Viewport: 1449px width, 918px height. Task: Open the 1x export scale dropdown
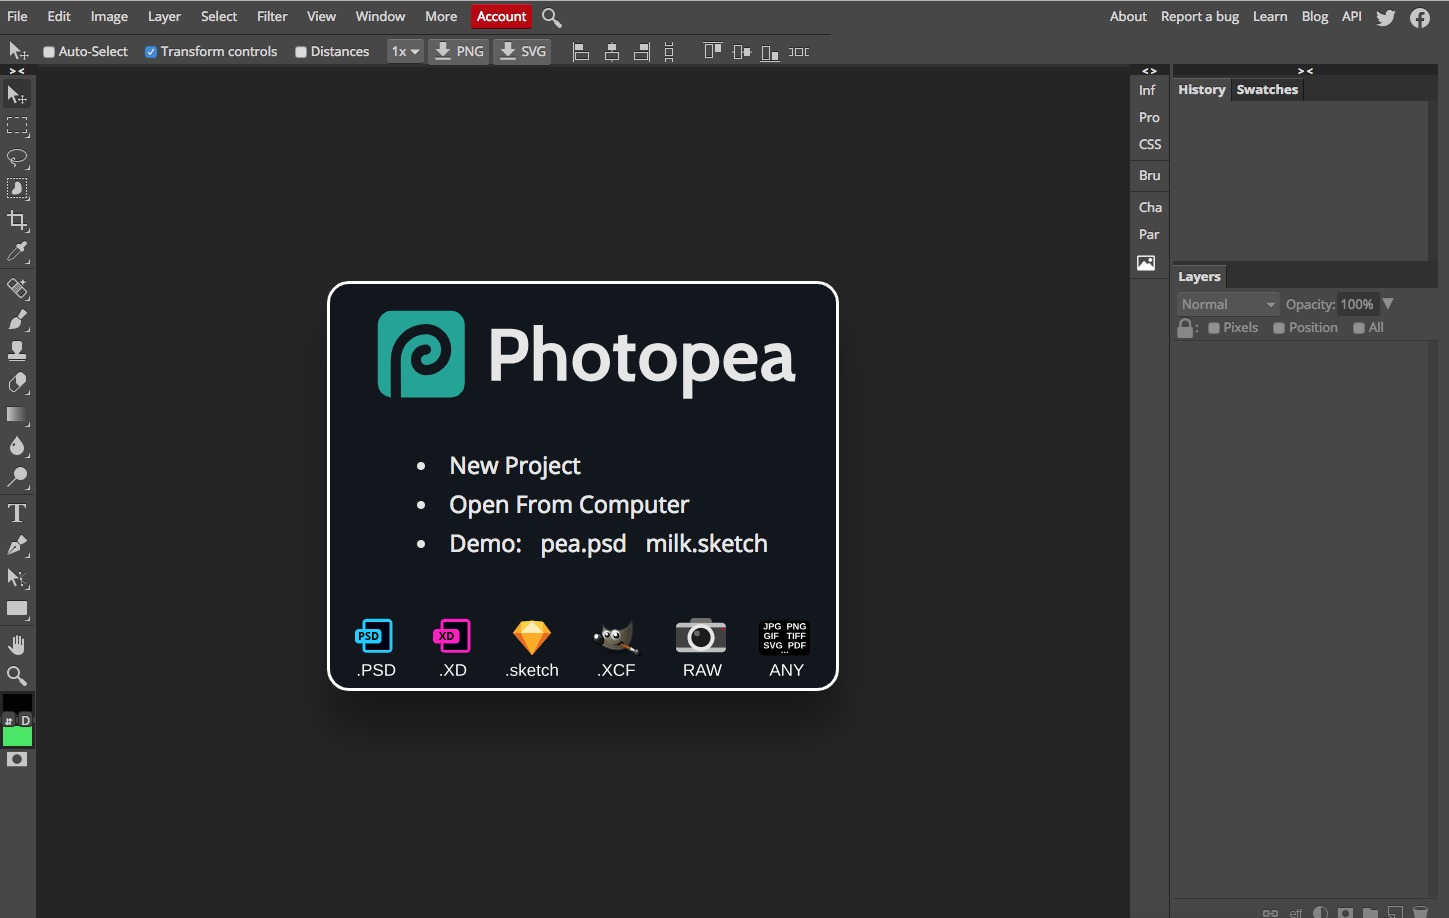(x=405, y=52)
